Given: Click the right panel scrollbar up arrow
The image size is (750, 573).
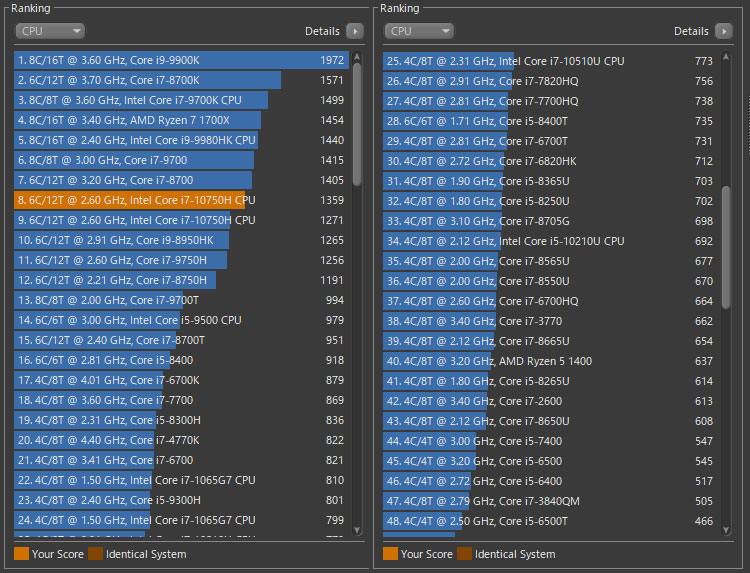Looking at the screenshot, I should pos(726,57).
